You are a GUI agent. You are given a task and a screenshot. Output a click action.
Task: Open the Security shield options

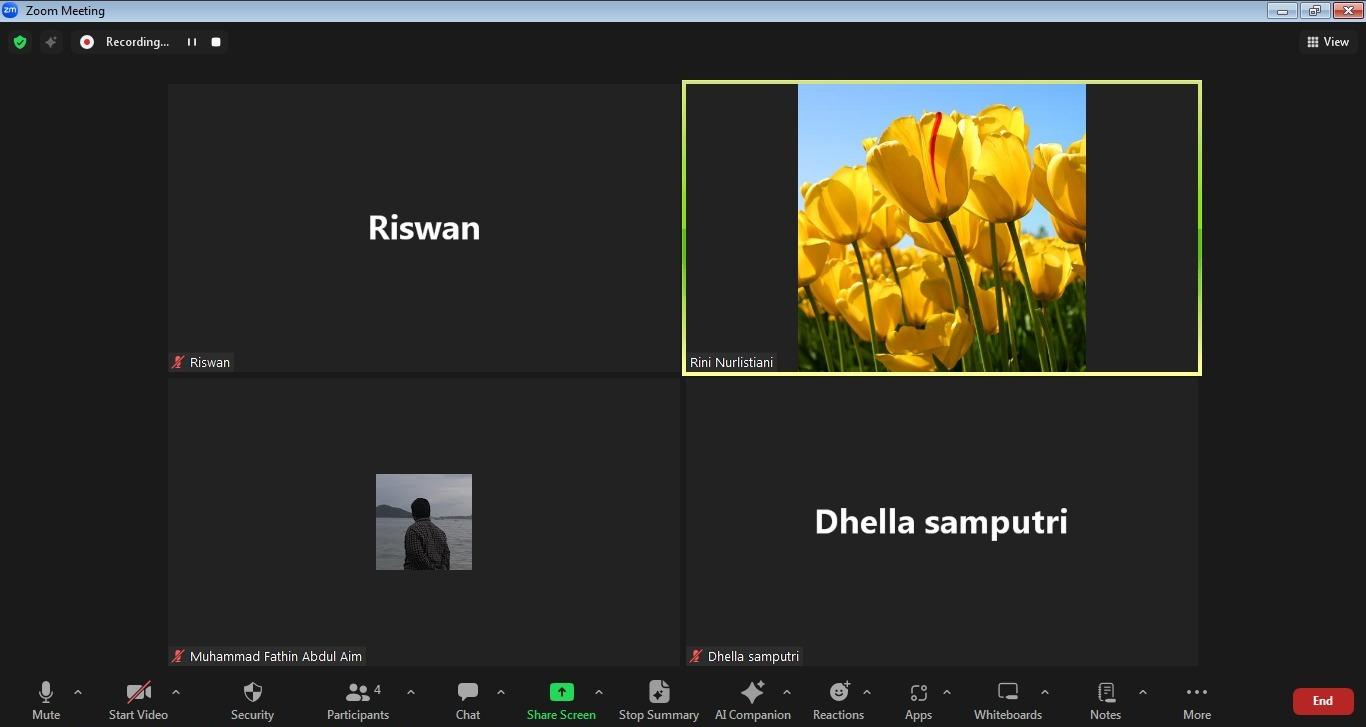(x=252, y=700)
